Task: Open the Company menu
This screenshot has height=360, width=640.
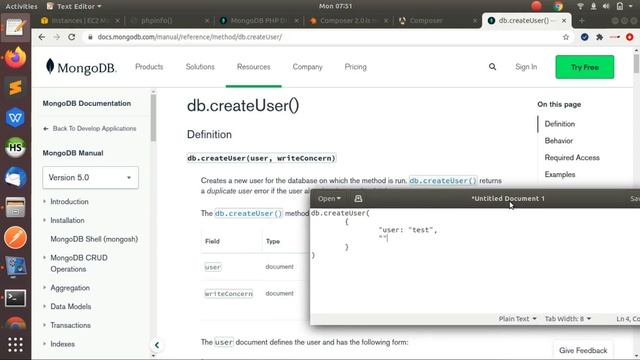Action: tap(307, 67)
